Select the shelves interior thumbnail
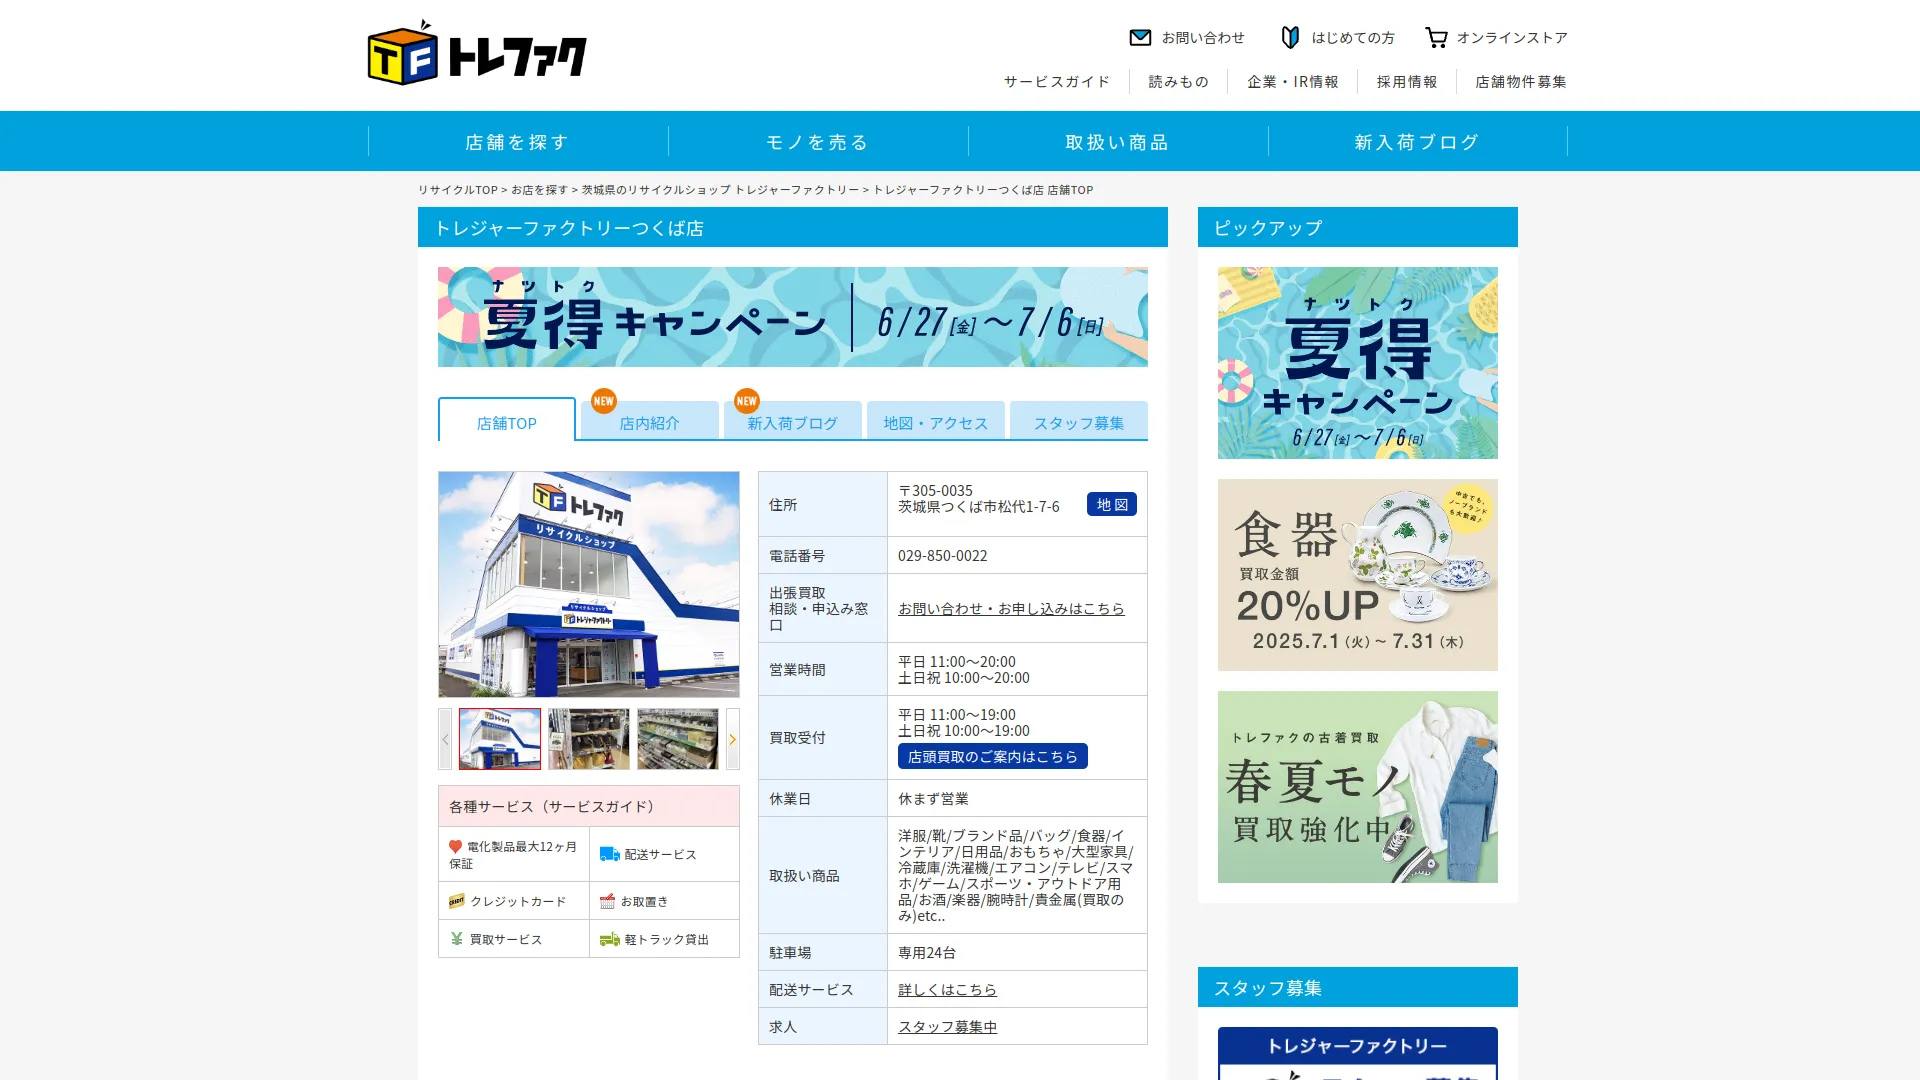The image size is (1920, 1080). coord(678,739)
